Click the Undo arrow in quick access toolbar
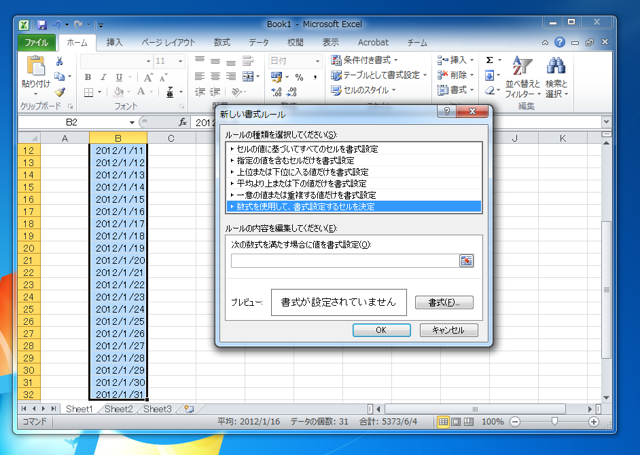 click(x=57, y=25)
